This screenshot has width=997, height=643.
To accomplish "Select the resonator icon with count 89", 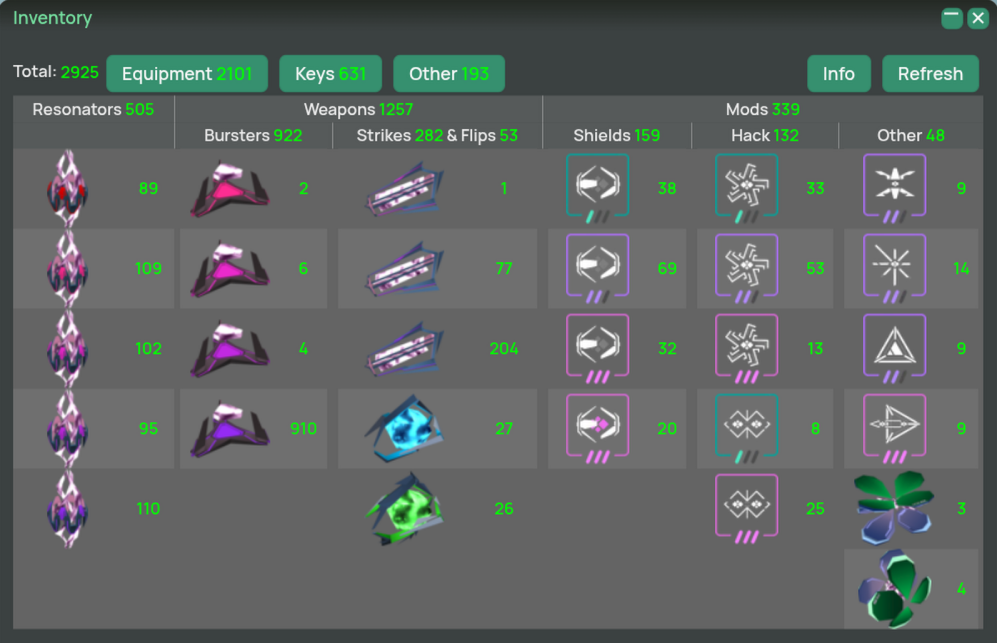I will 67,188.
